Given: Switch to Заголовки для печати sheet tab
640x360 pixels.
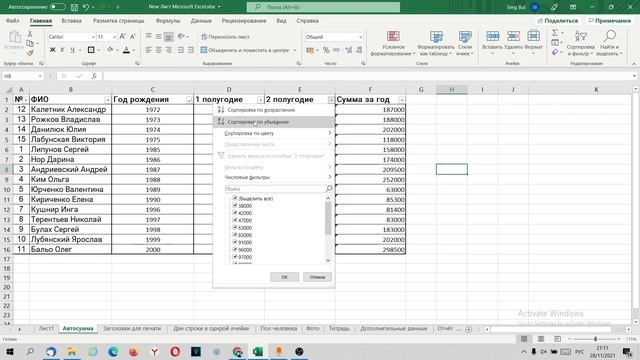Looking at the screenshot, I should click(132, 329).
